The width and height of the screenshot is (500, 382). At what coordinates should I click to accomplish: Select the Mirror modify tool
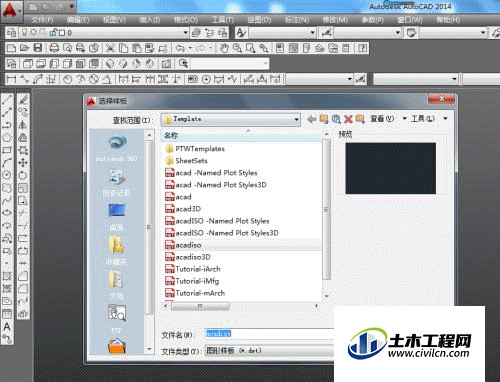23,125
